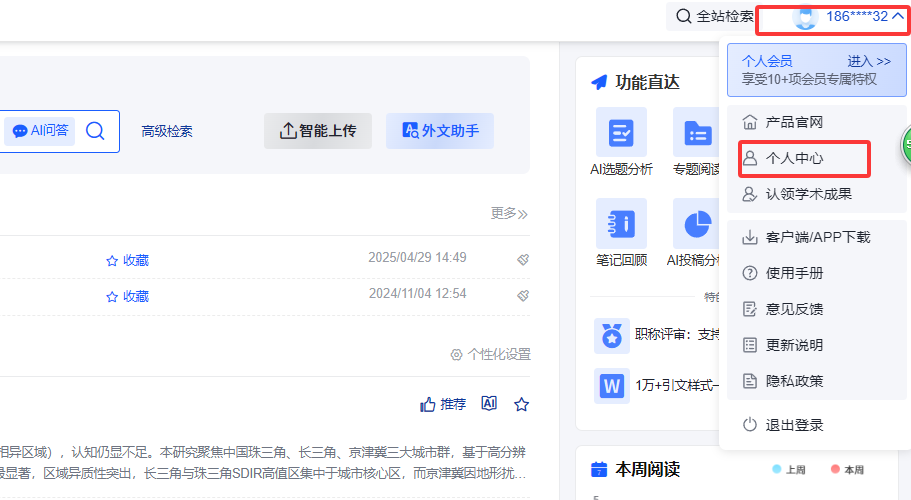Open the AI投稿分析 pie chart icon
The width and height of the screenshot is (911, 500).
(697, 223)
